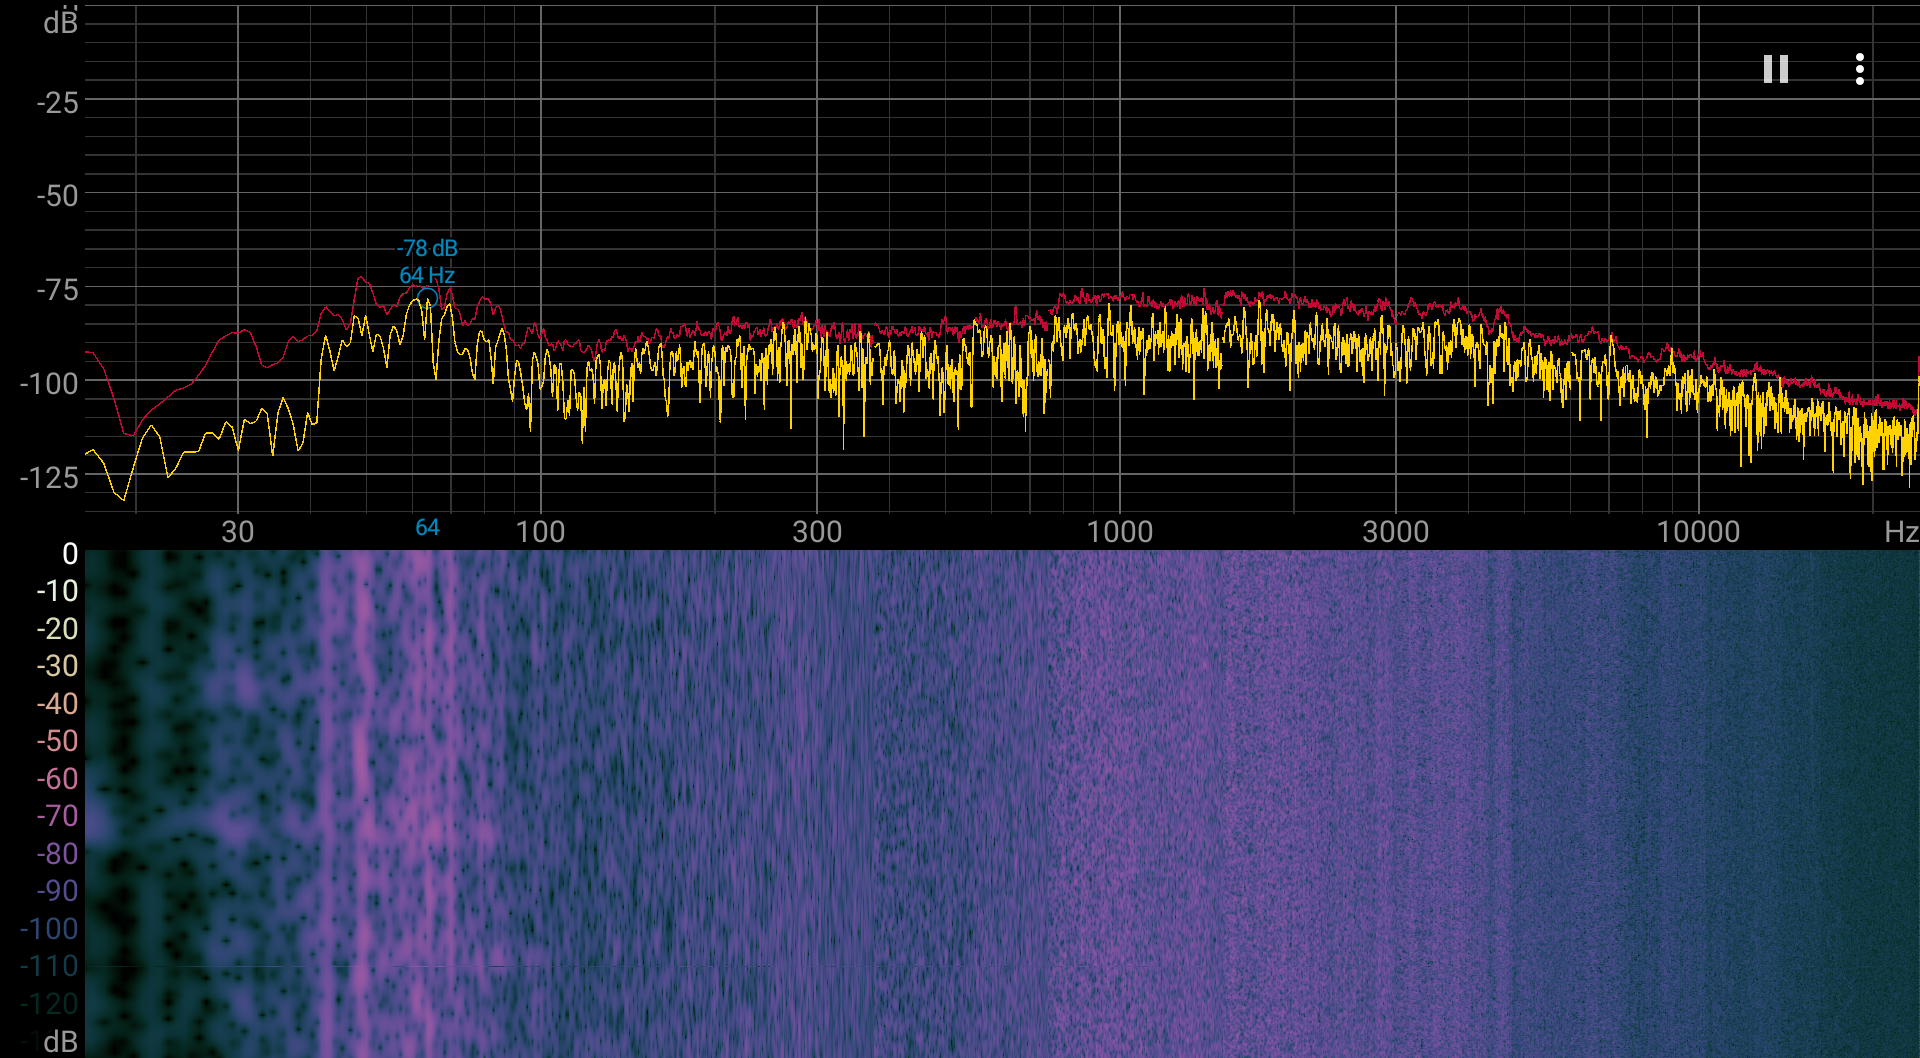Click the '30' frequency axis label

tap(237, 532)
